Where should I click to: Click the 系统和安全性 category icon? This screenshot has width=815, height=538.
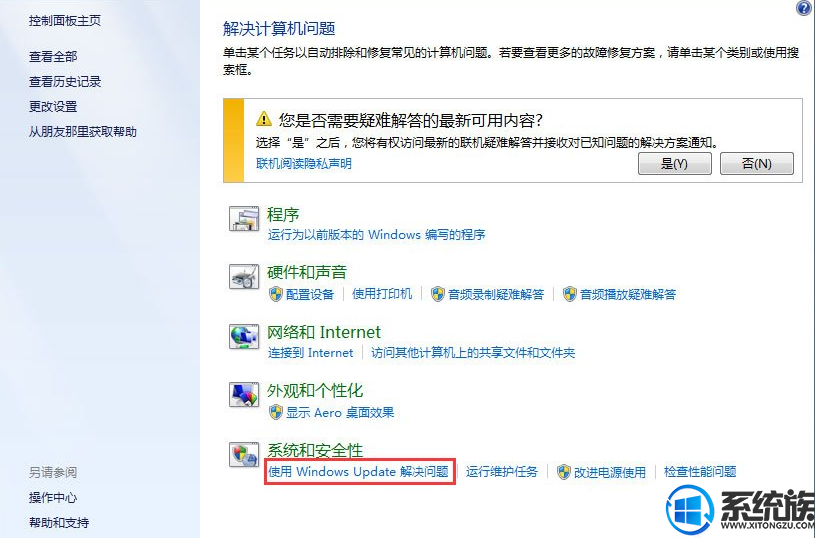point(244,454)
